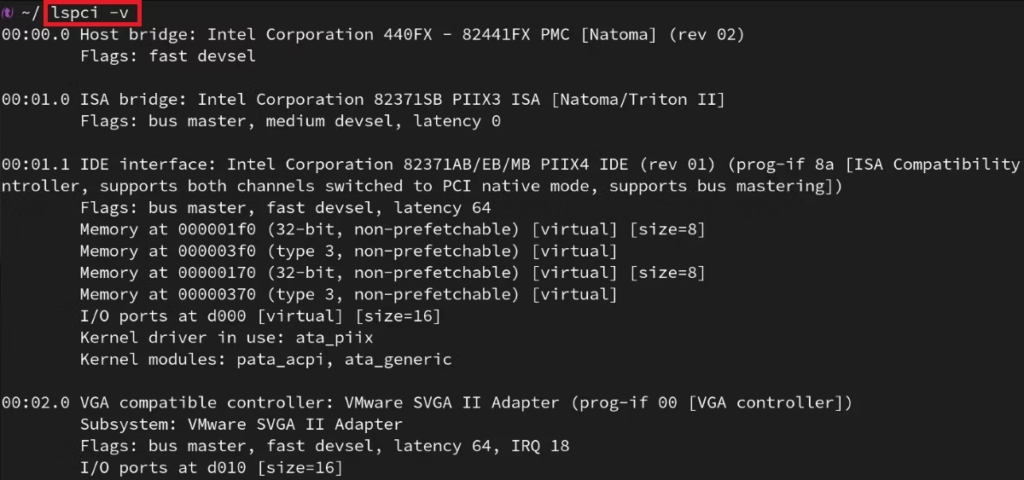Screen dimensions: 1024x480
Task: Click the 'Memory at 000003f0' line
Action: (x=349, y=251)
